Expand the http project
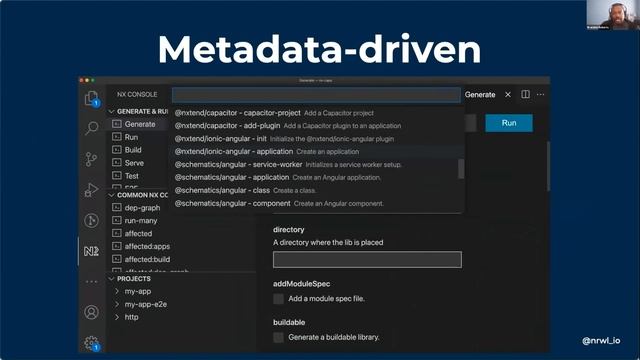 click(117, 317)
